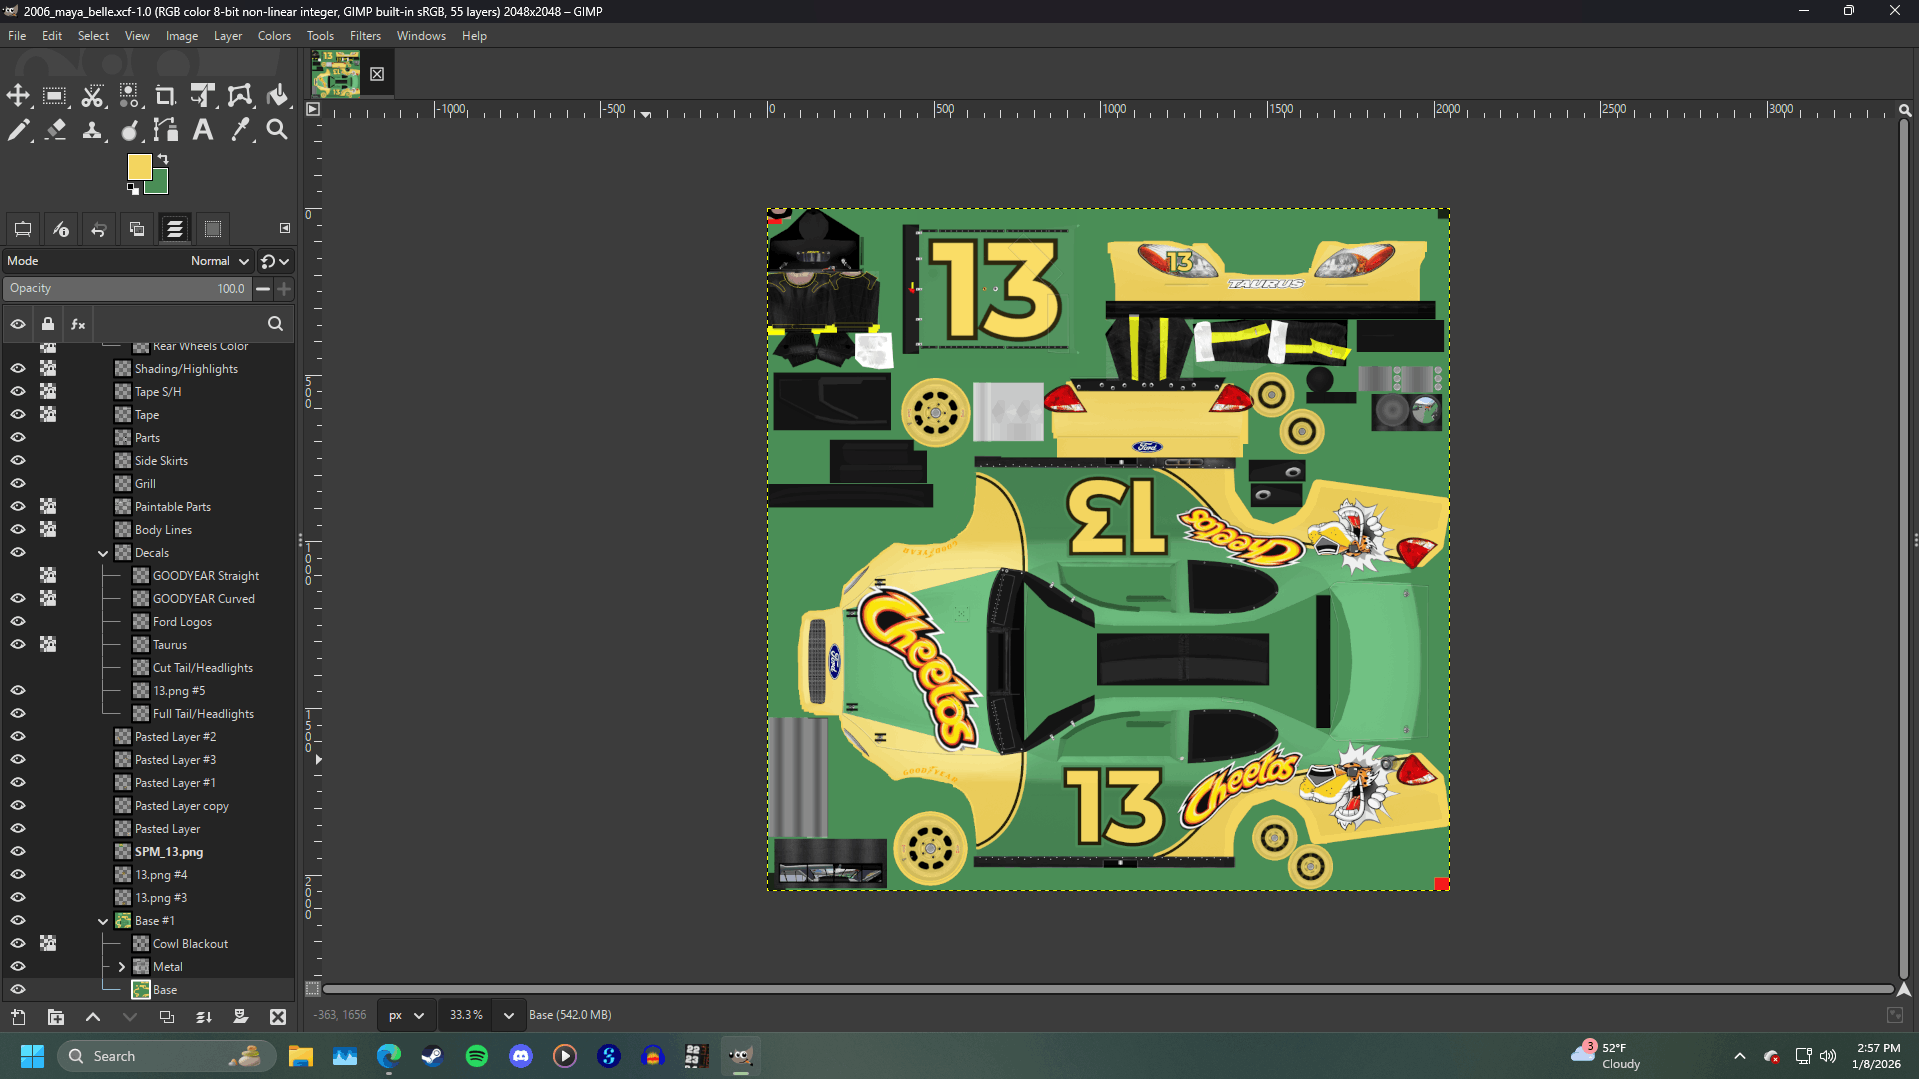The width and height of the screenshot is (1919, 1079).
Task: Select the Move tool
Action: (18, 96)
